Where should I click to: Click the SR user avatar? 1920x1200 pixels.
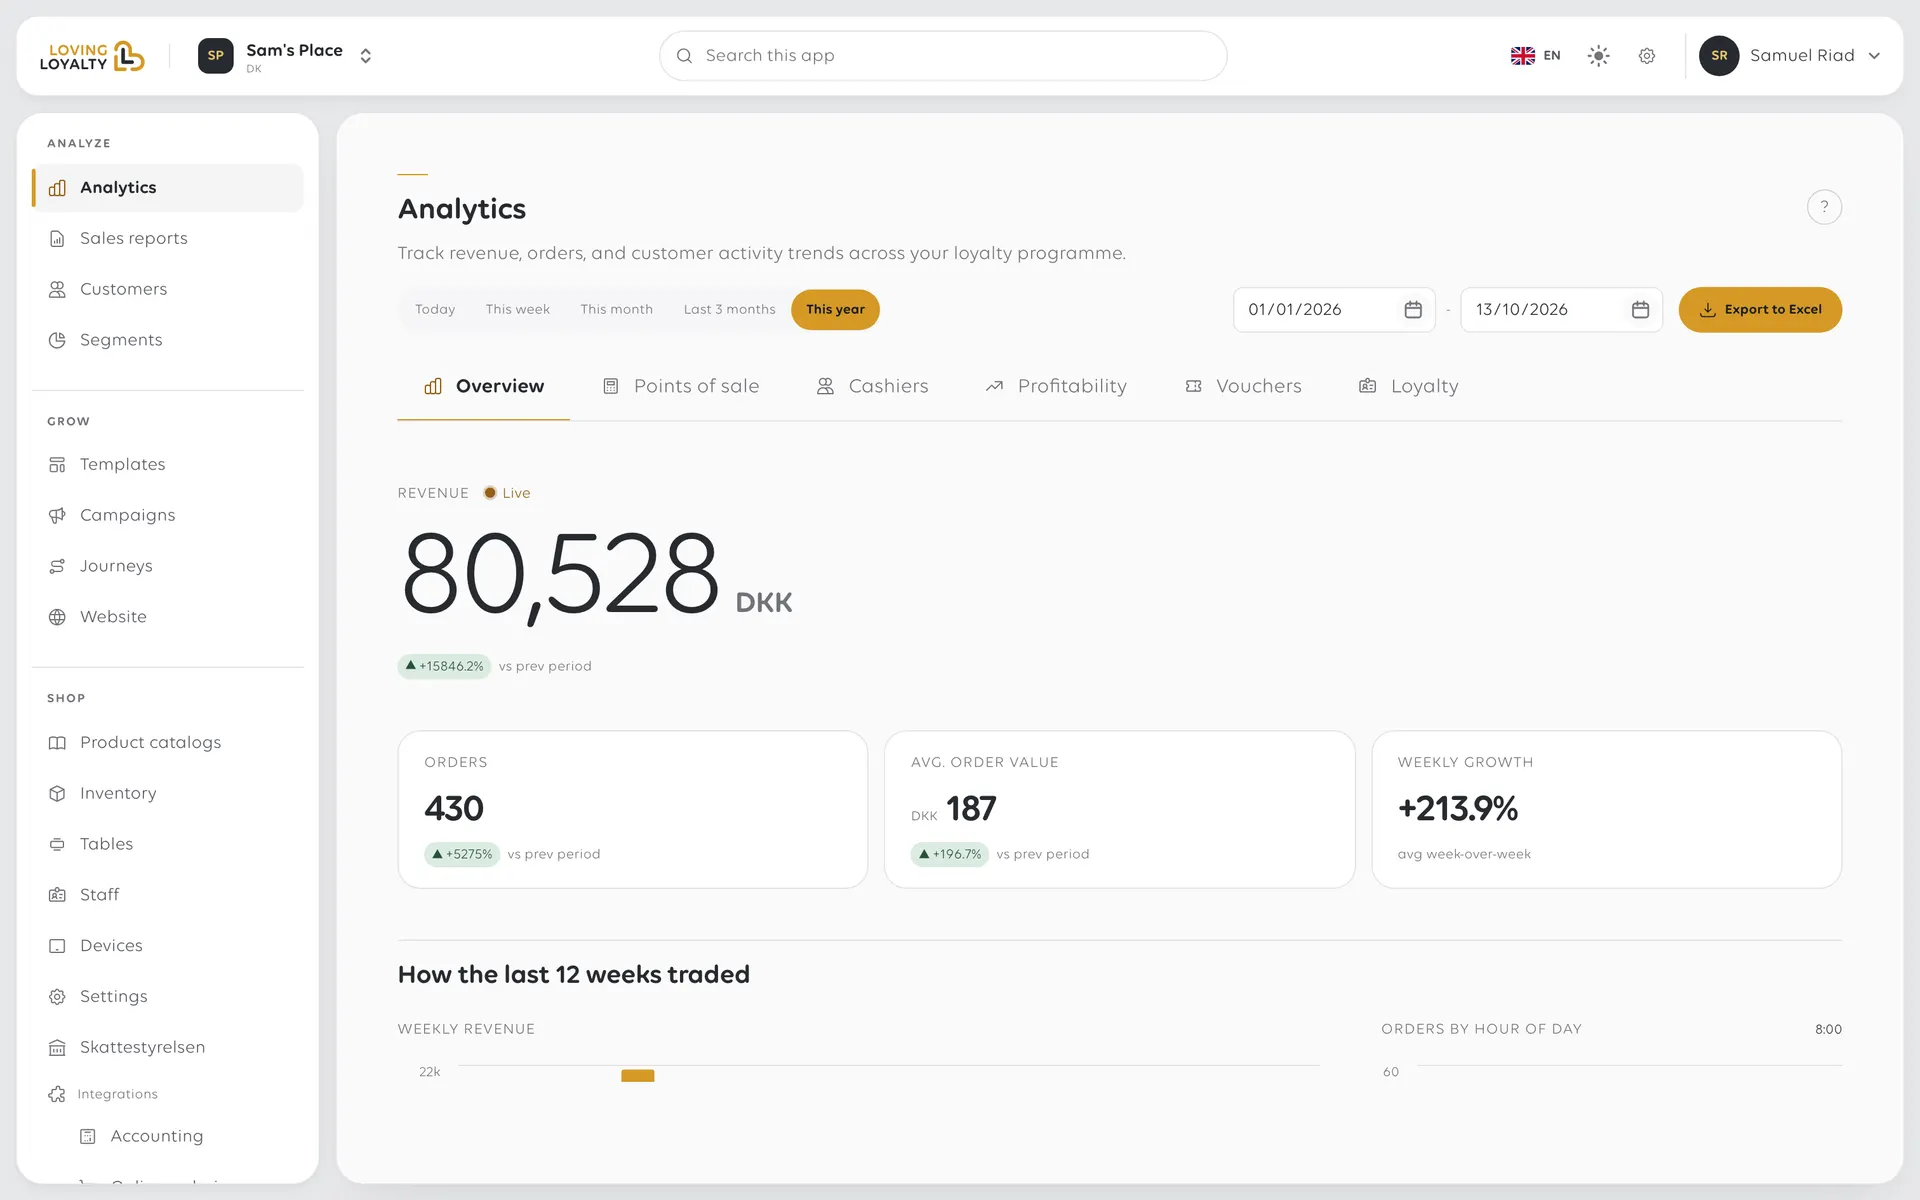(x=1719, y=56)
